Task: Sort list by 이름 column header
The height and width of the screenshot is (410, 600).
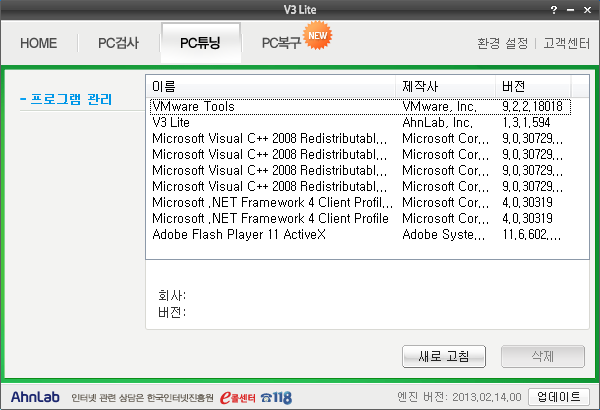Action: coord(270,86)
